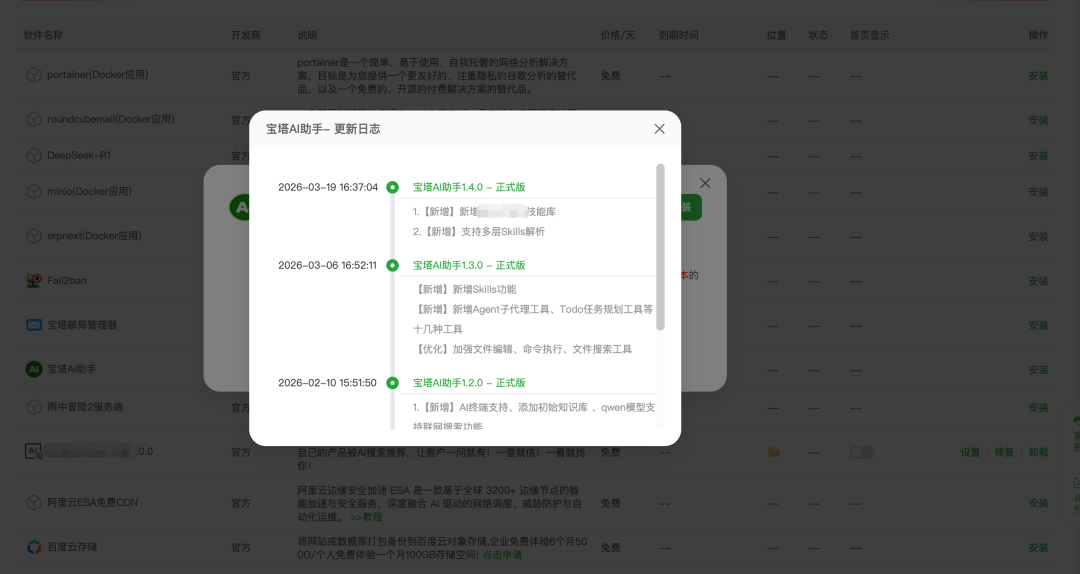Click the Fail2ban app icon
The width and height of the screenshot is (1080, 574).
tap(34, 280)
